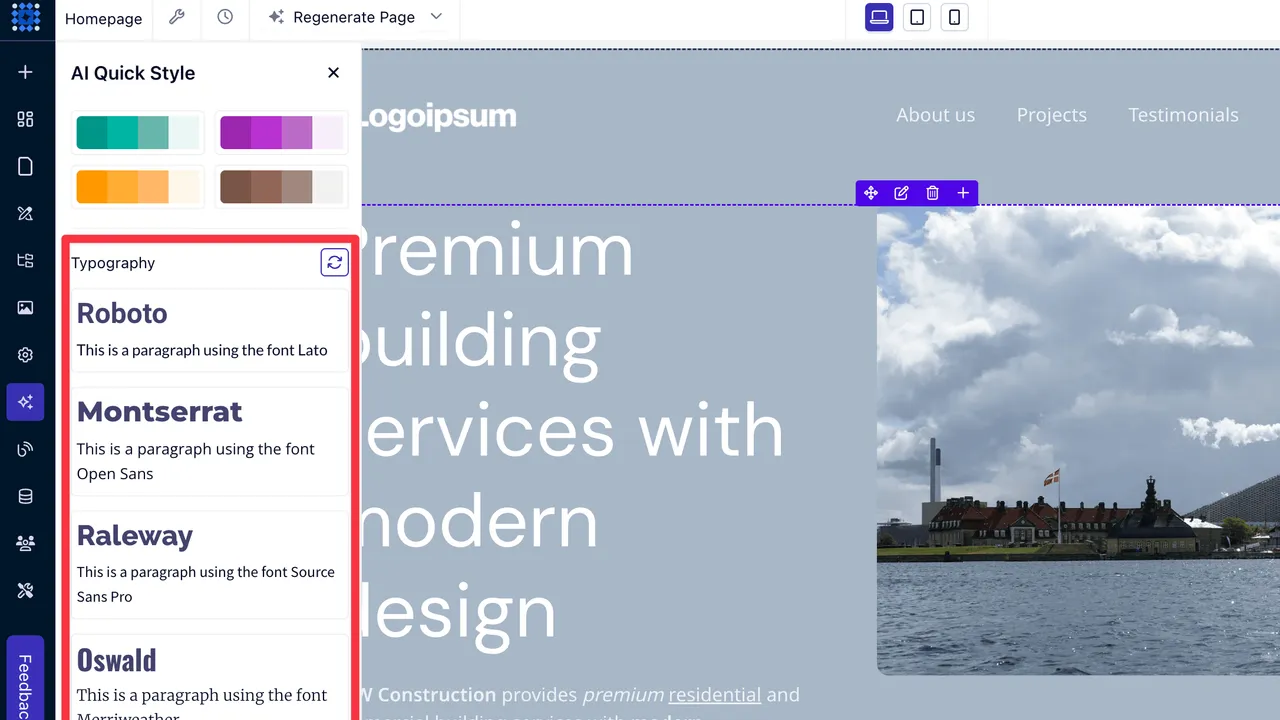Click the AI Quick Style panel title

[x=133, y=73]
